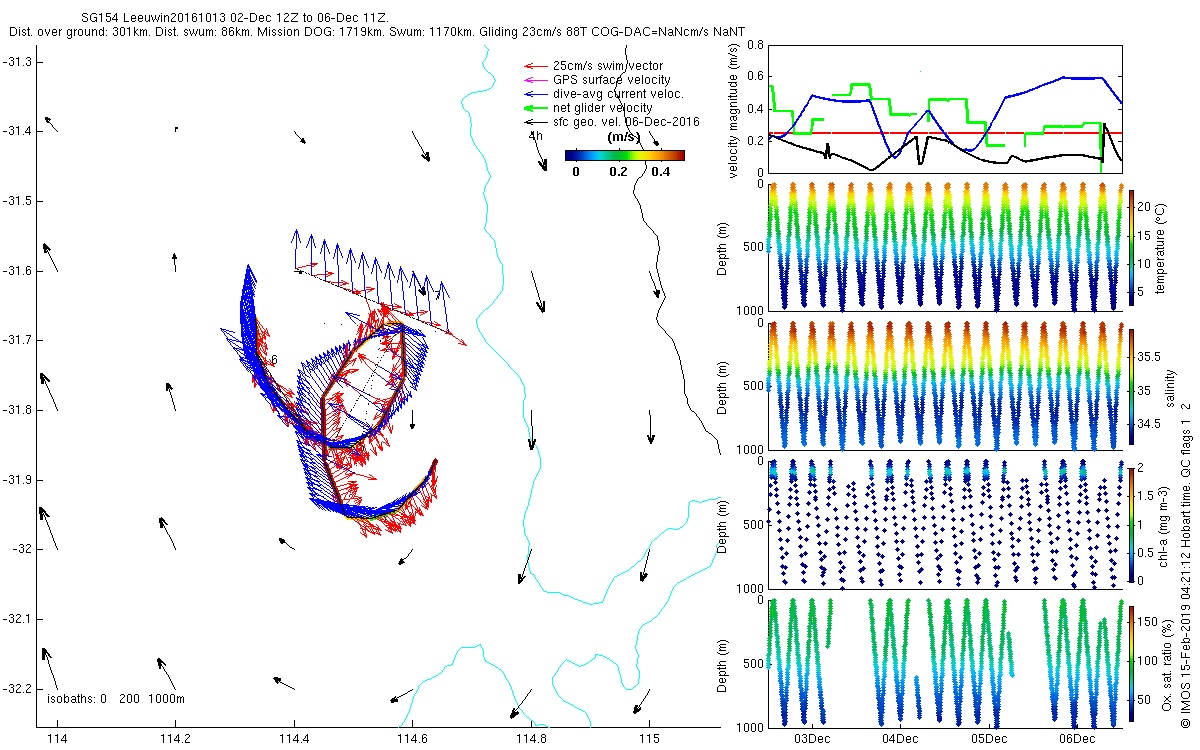
Task: Click the green net glider velocity arrow
Action: pos(533,108)
